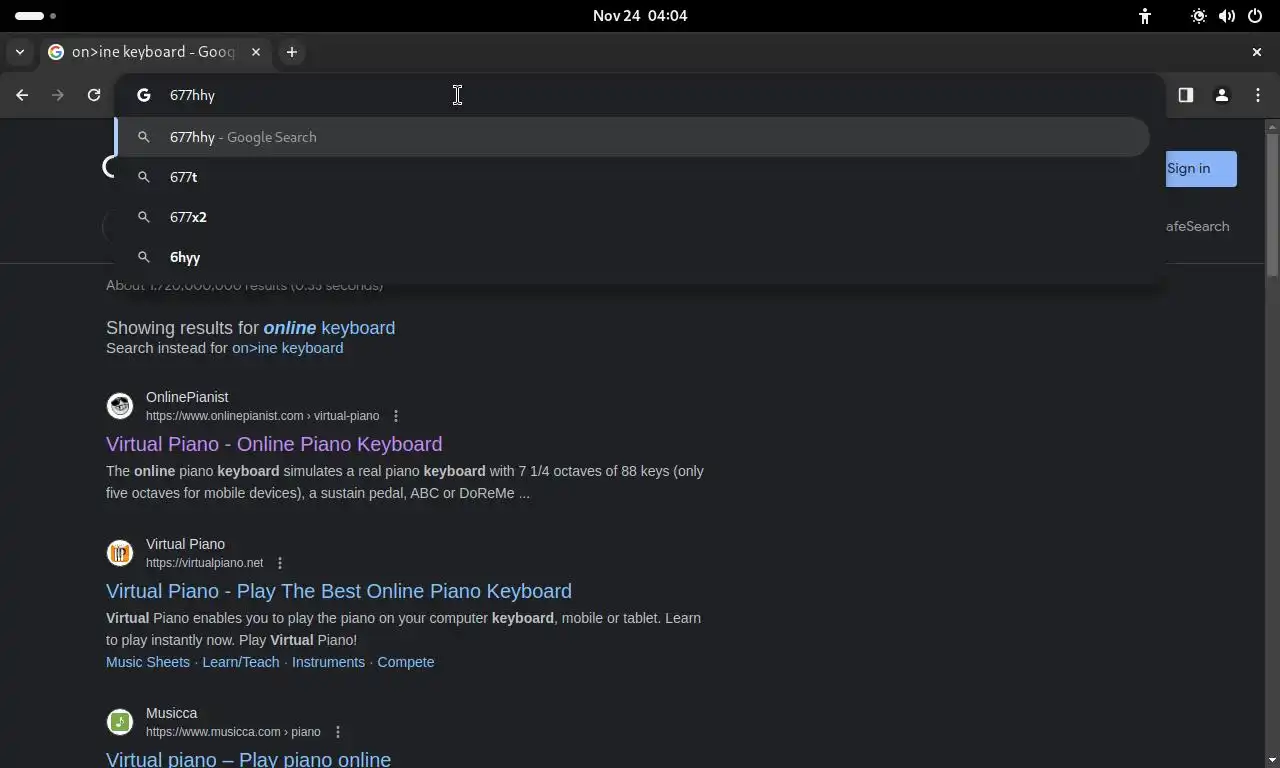Open 'Virtual Piano - Play The Best Online Piano Keyboard'
This screenshot has height=768, width=1280.
tap(339, 591)
